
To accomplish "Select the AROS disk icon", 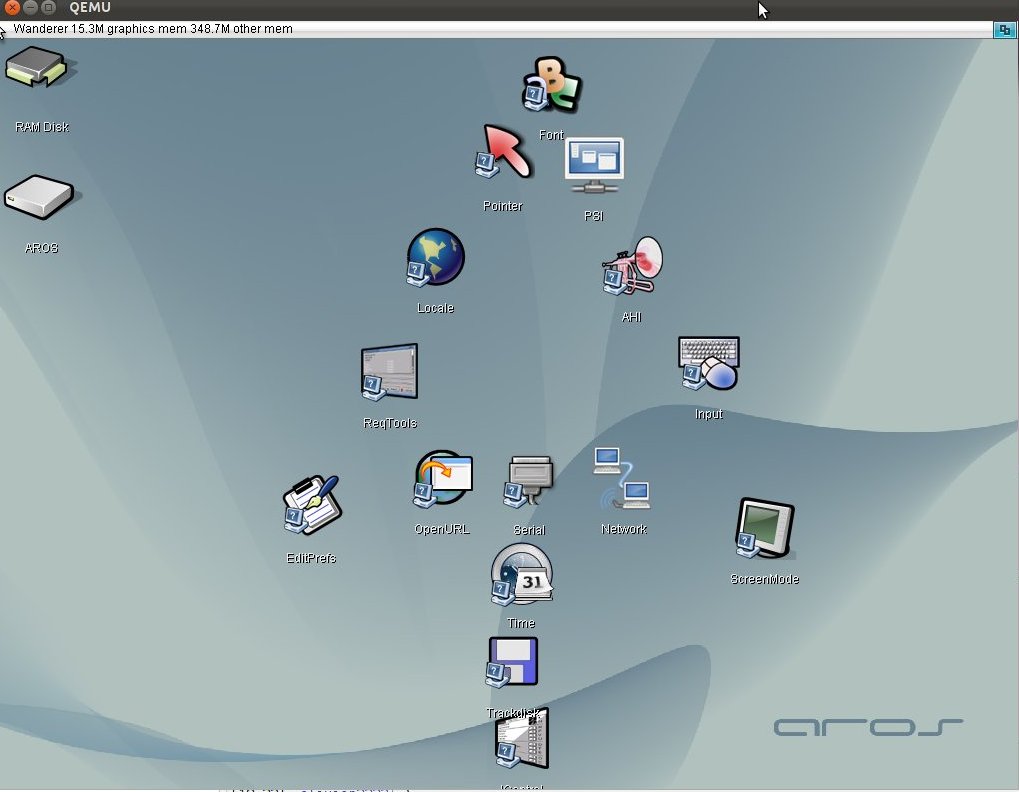I will tap(39, 198).
